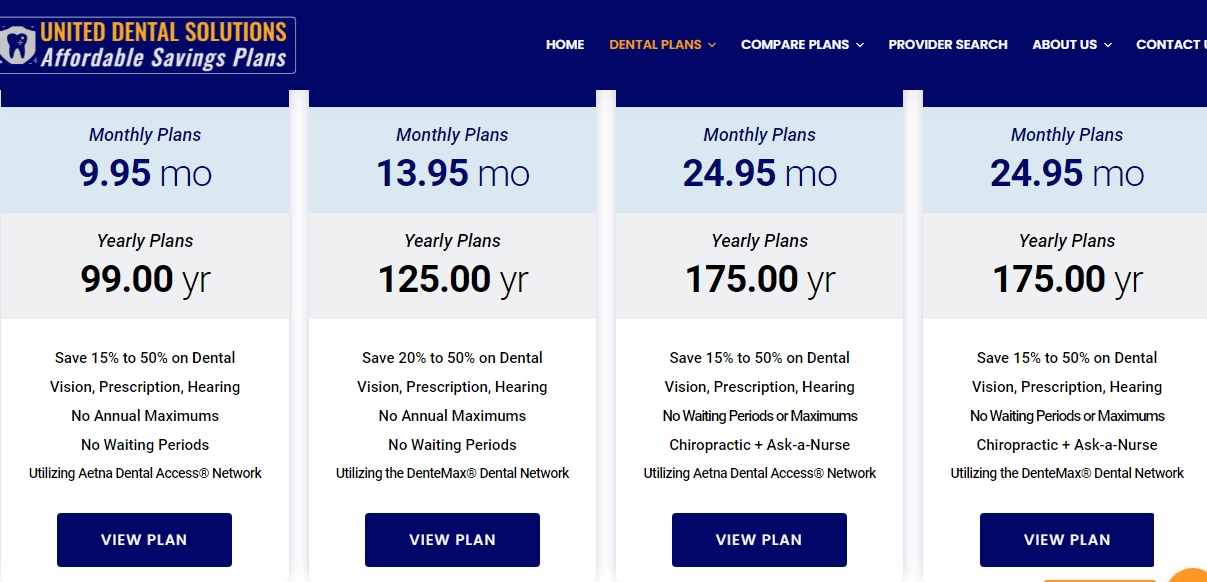Expand the ABOUT US dropdown menu
Viewport: 1207px width, 582px height.
(x=1072, y=45)
